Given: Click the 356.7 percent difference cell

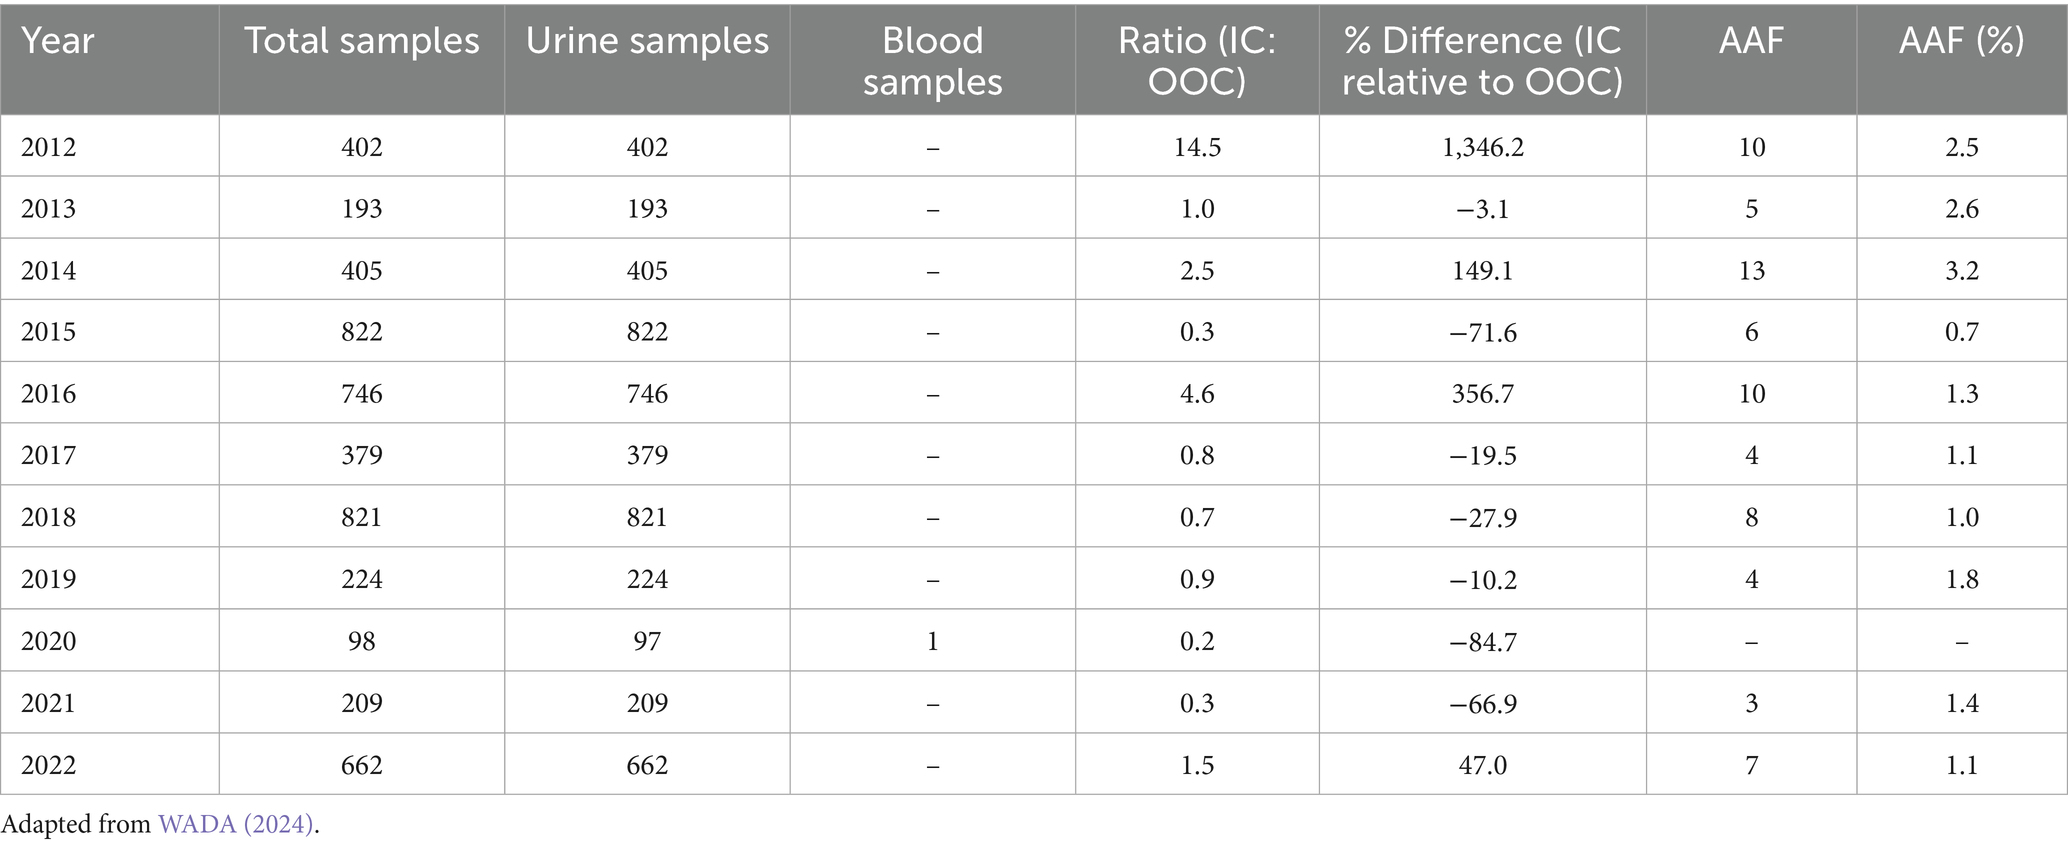Looking at the screenshot, I should pyautogui.click(x=1483, y=394).
